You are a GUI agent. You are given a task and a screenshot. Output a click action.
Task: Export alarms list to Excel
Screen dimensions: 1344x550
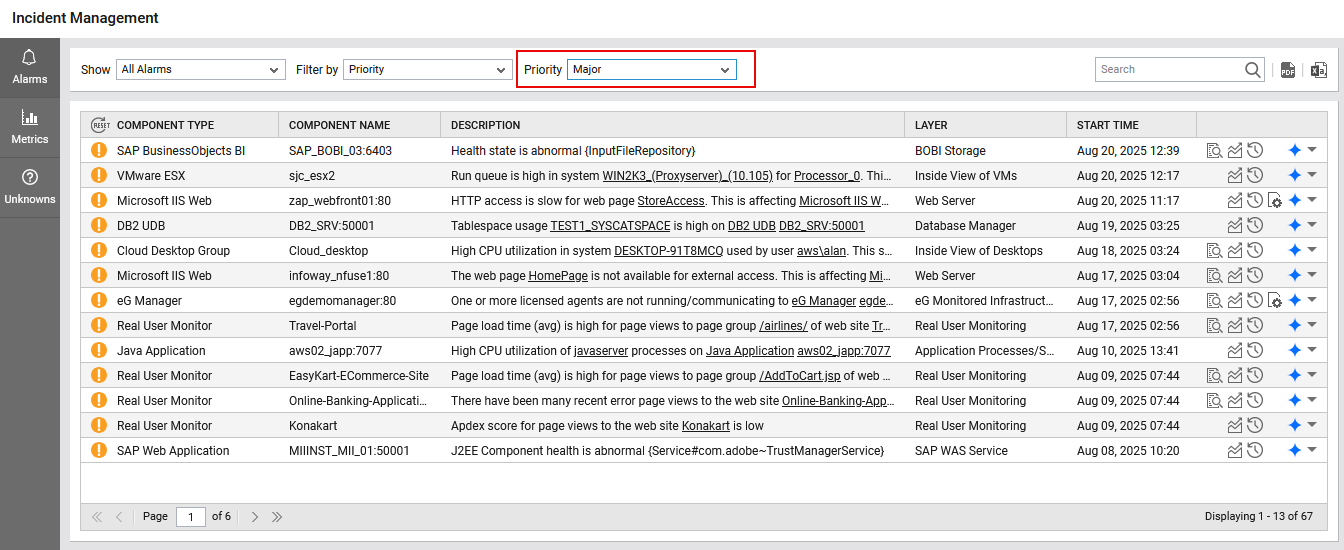1318,70
